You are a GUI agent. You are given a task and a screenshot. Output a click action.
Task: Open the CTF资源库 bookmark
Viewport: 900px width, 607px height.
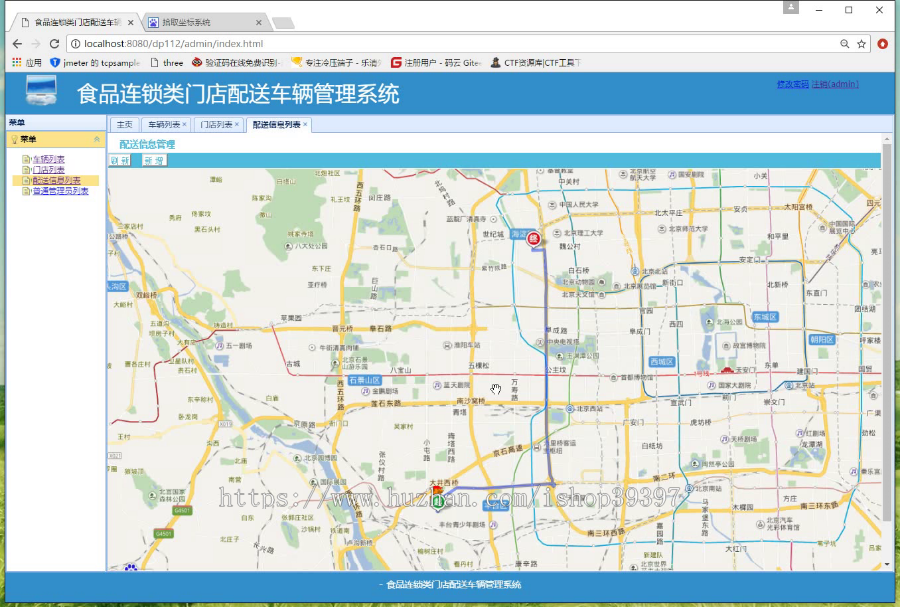(536, 63)
